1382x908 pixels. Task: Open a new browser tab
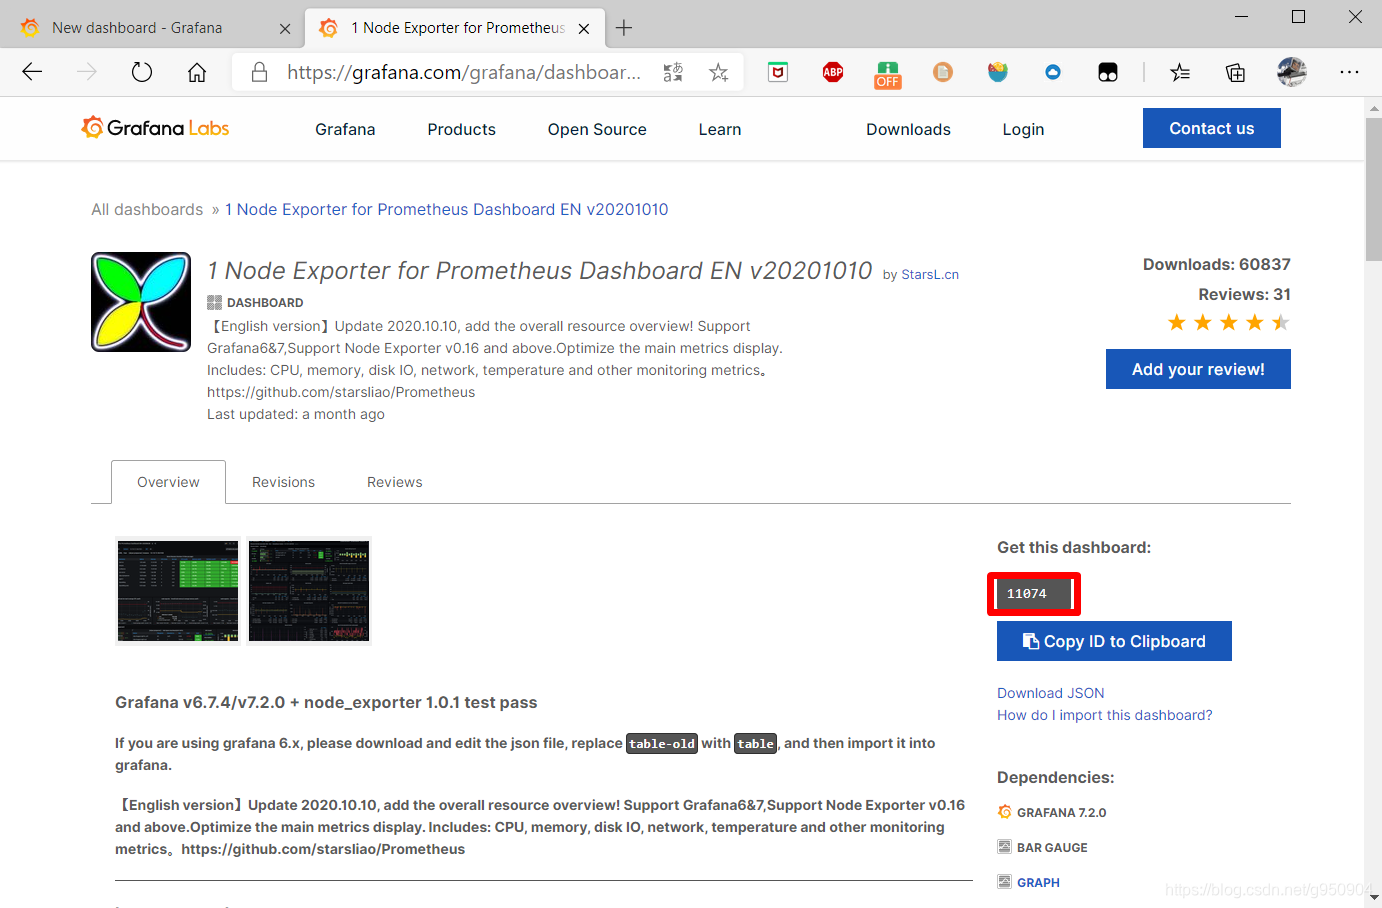tap(624, 28)
